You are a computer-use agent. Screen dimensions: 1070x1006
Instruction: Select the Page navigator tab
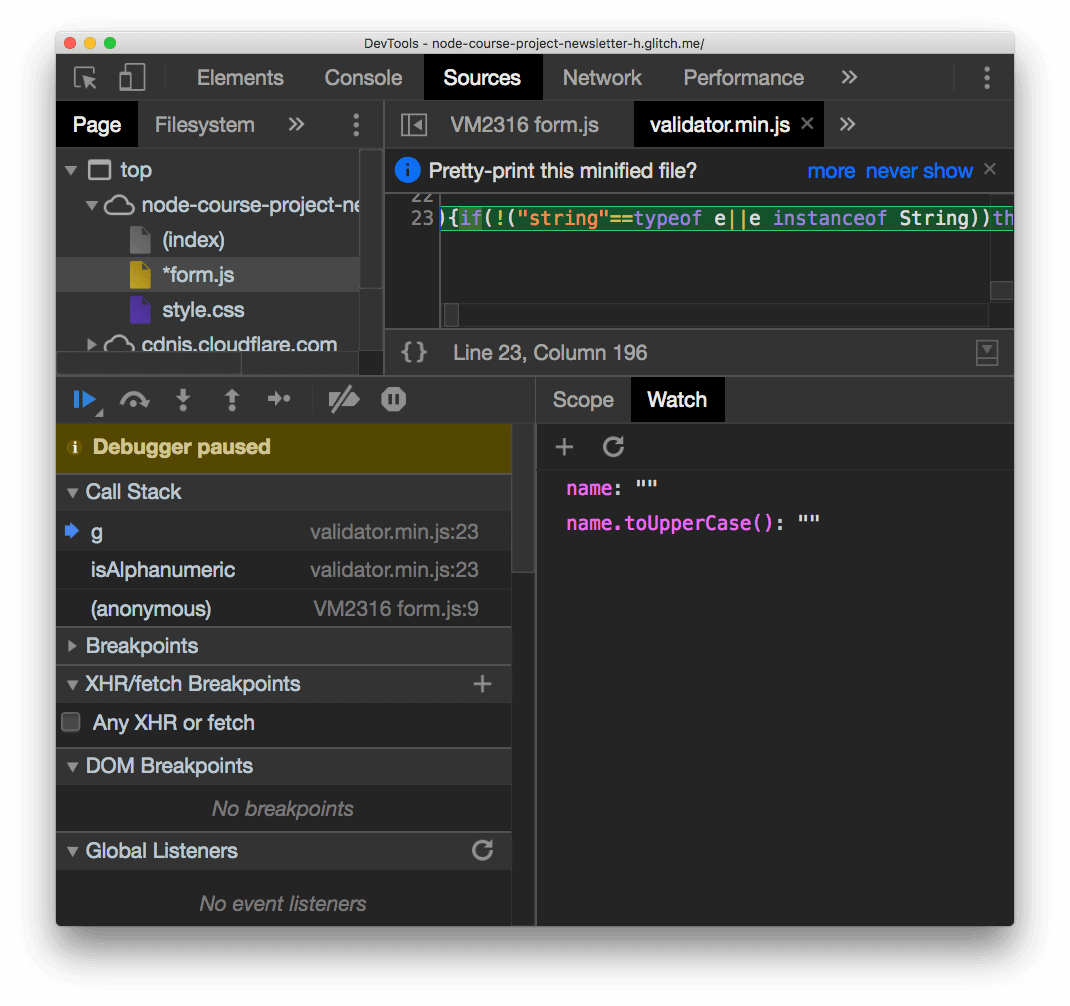pyautogui.click(x=97, y=125)
